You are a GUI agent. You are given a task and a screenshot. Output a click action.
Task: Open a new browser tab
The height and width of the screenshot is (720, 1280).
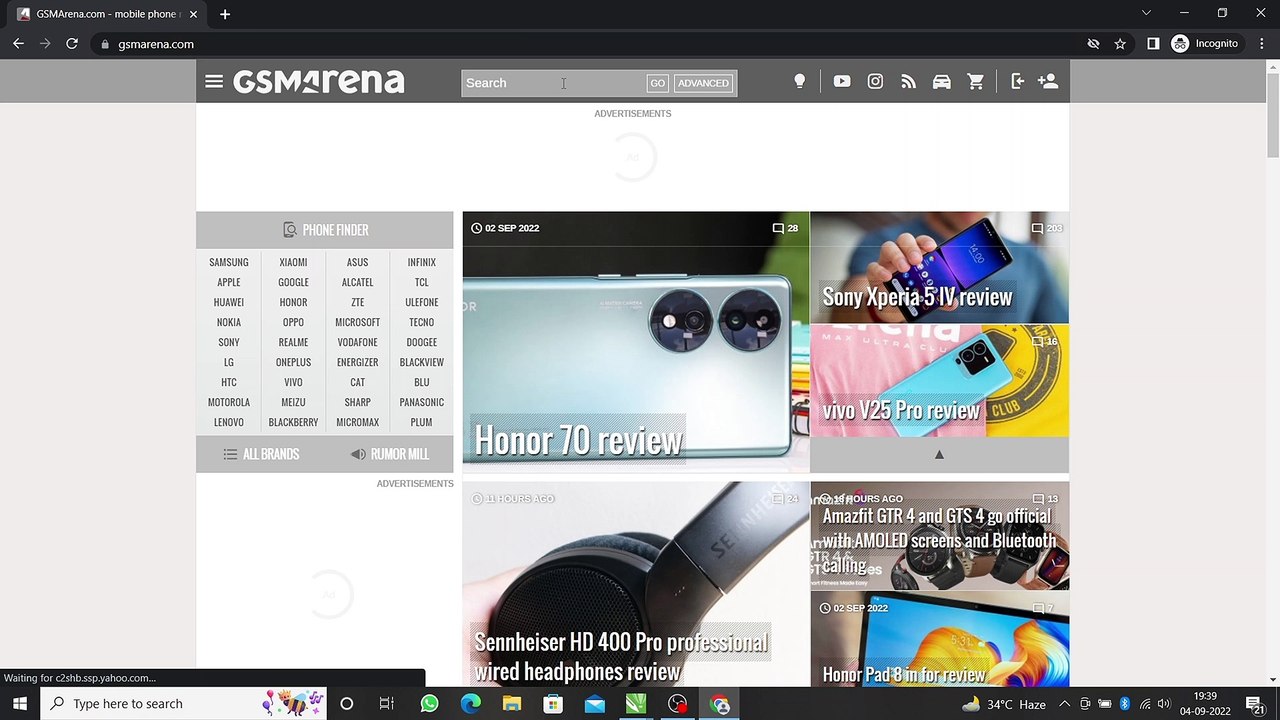(225, 14)
